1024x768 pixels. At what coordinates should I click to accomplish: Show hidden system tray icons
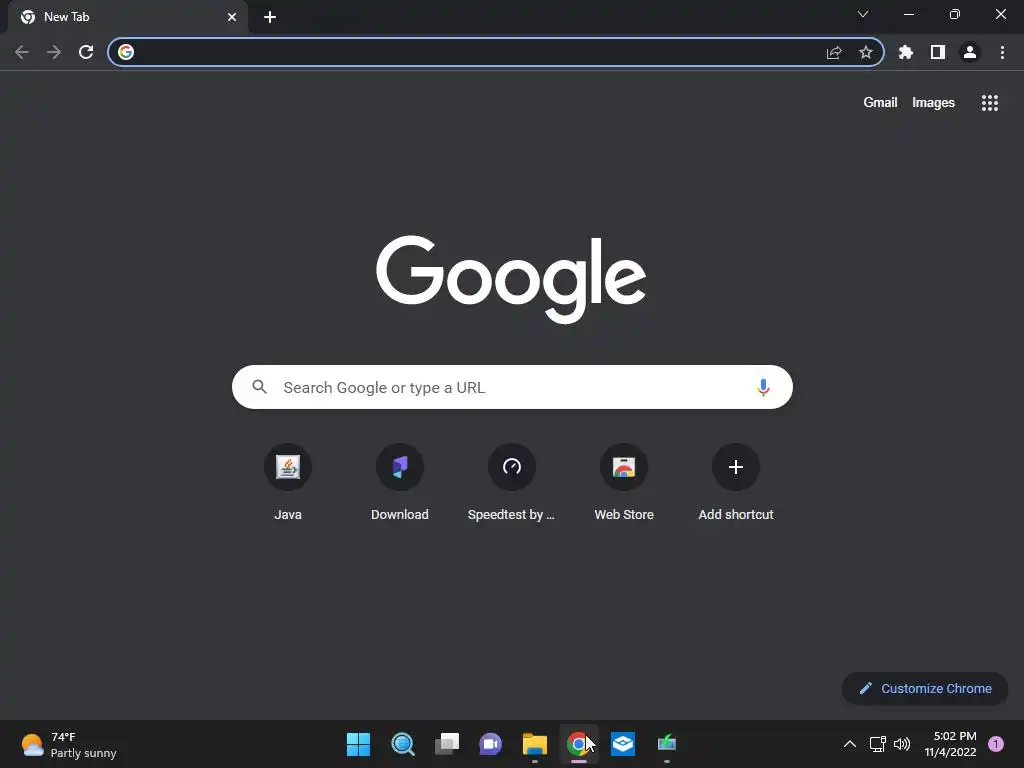pos(850,744)
